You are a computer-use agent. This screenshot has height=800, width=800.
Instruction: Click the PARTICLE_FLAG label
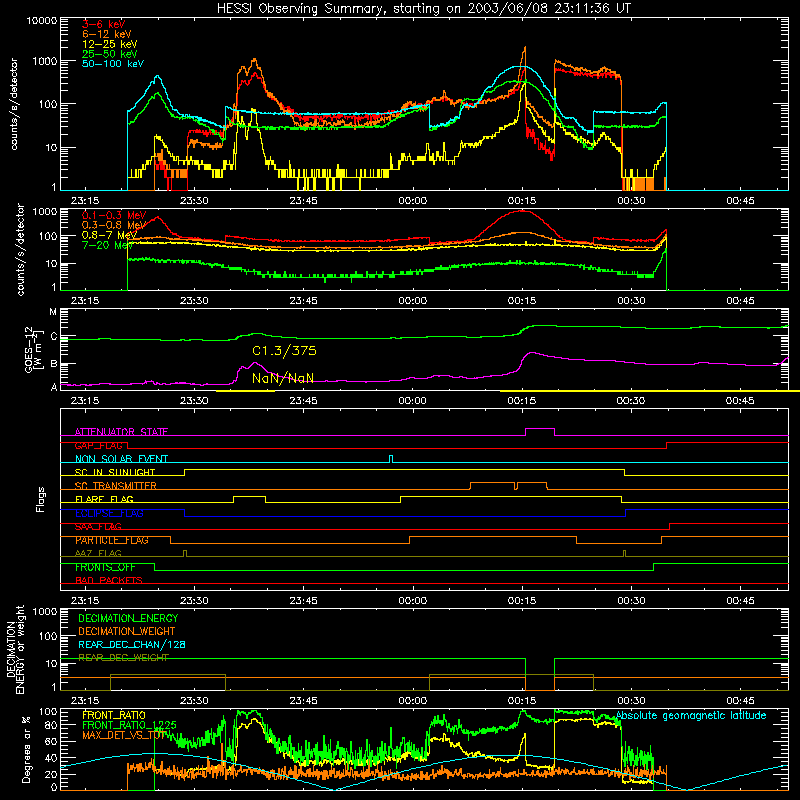[x=112, y=540]
